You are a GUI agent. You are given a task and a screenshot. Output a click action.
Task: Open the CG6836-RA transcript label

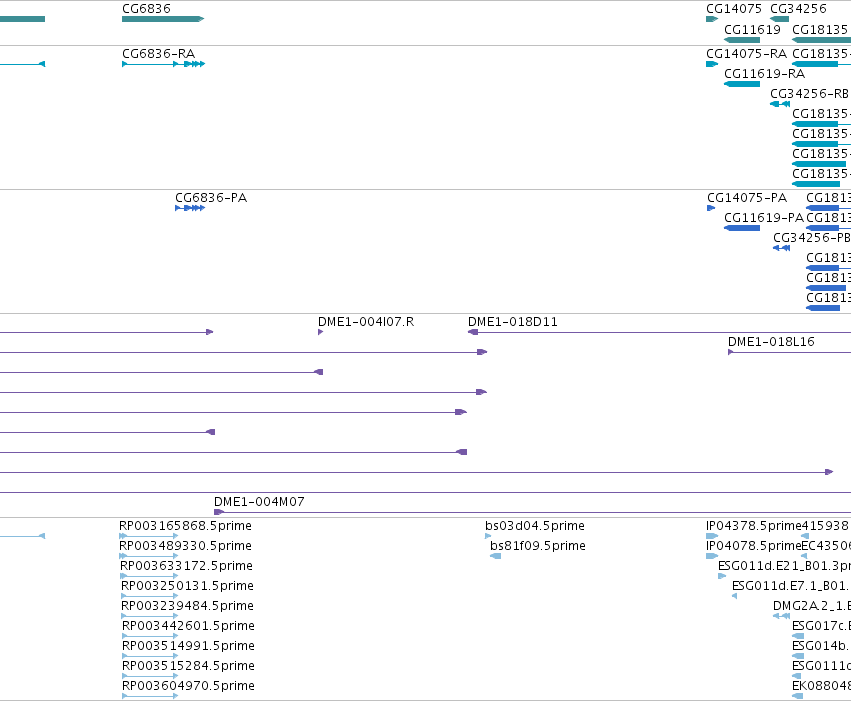pyautogui.click(x=158, y=54)
